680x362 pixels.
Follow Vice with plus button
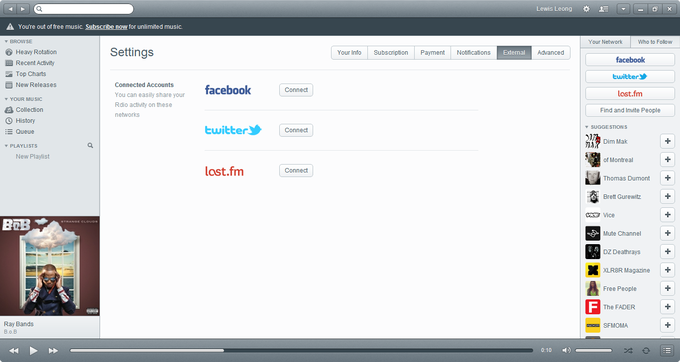[x=667, y=215]
